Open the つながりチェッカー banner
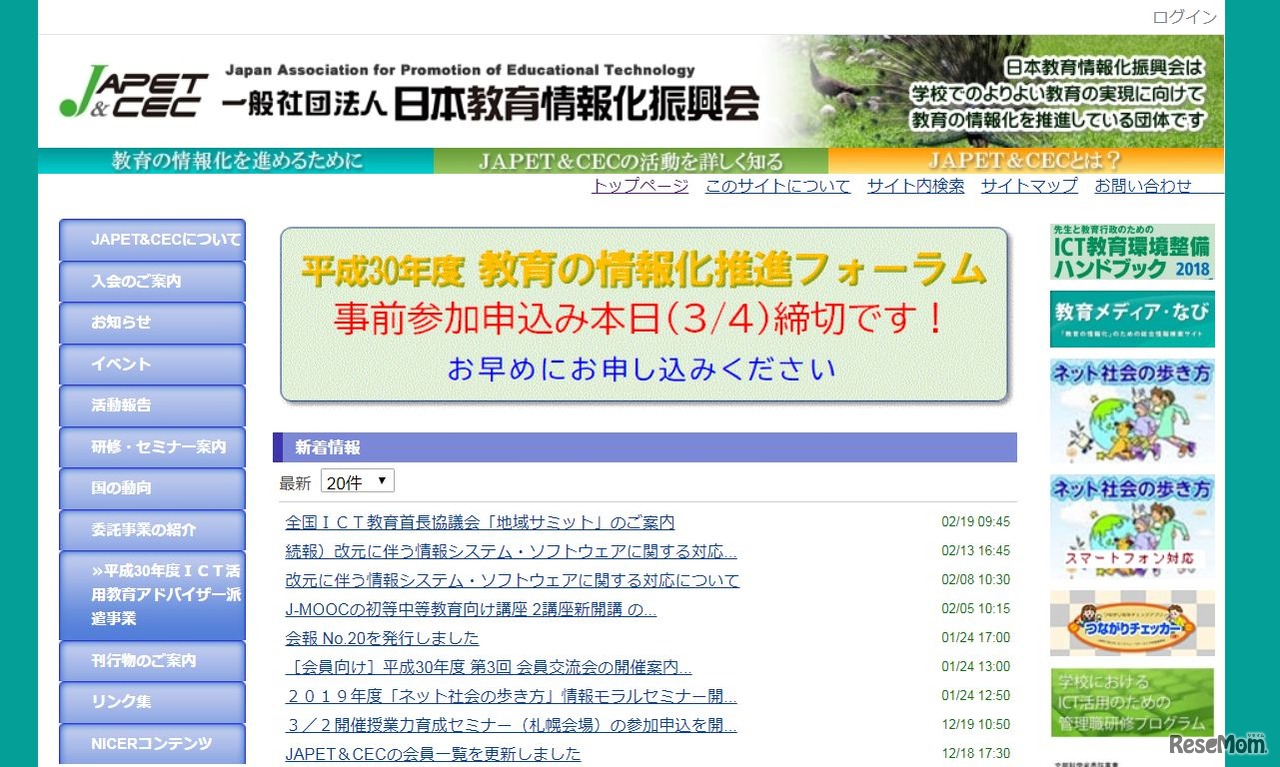Viewport: 1280px width, 767px height. point(1131,622)
